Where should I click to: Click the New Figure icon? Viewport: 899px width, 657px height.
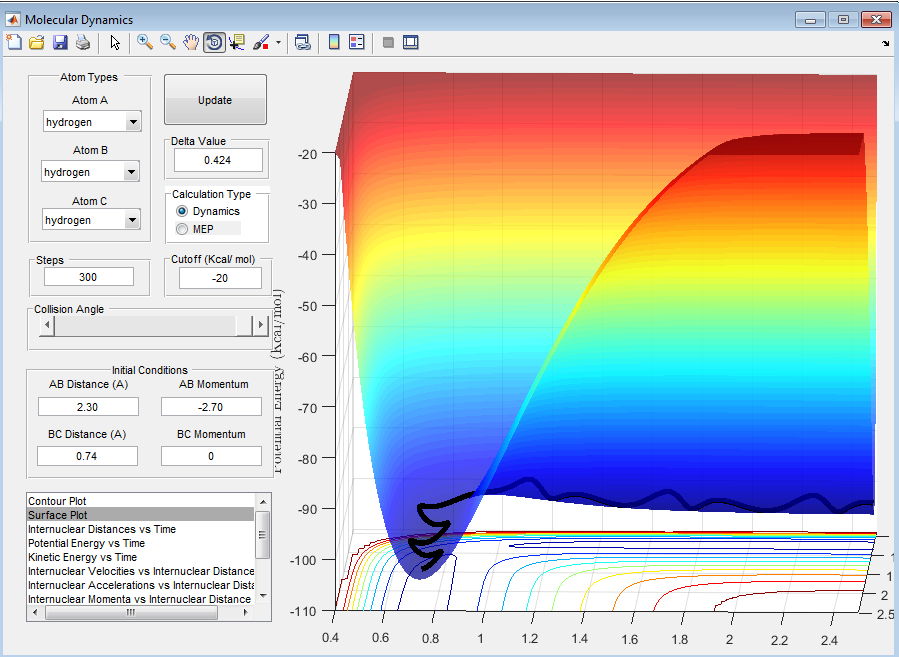(13, 42)
